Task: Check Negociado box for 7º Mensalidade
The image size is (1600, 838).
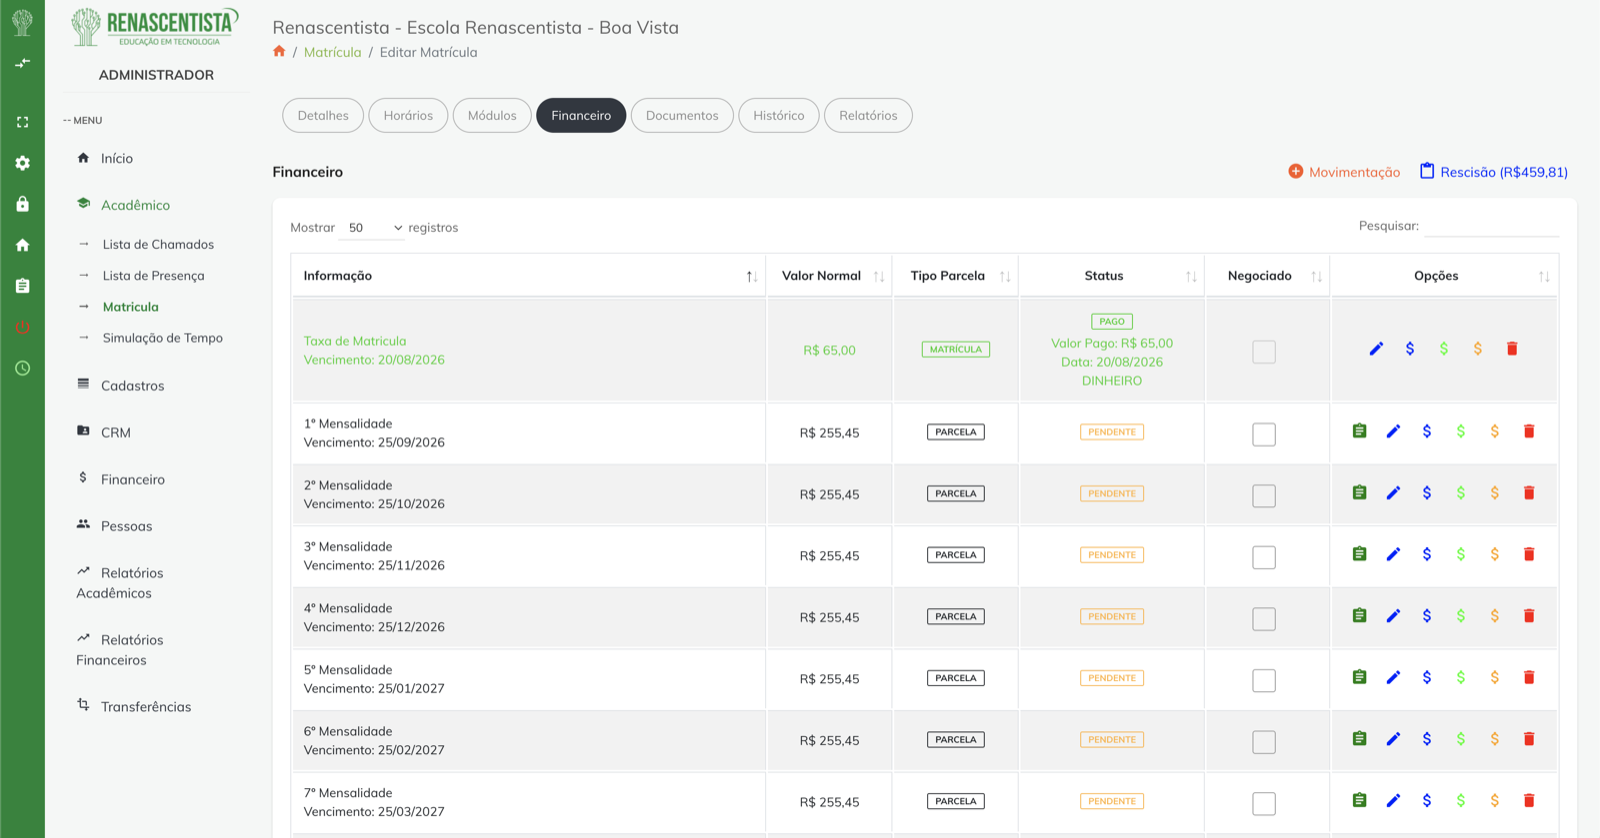Action: [1264, 803]
